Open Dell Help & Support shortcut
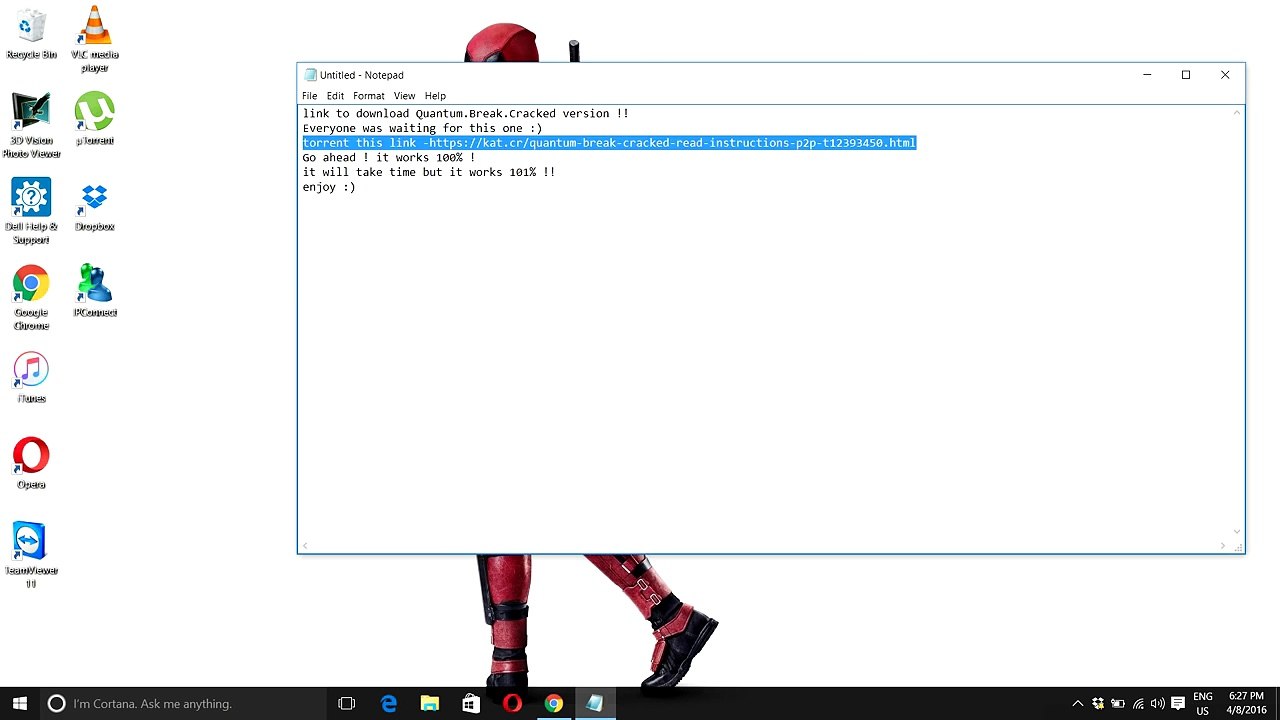Viewport: 1280px width, 720px height. pyautogui.click(x=31, y=212)
